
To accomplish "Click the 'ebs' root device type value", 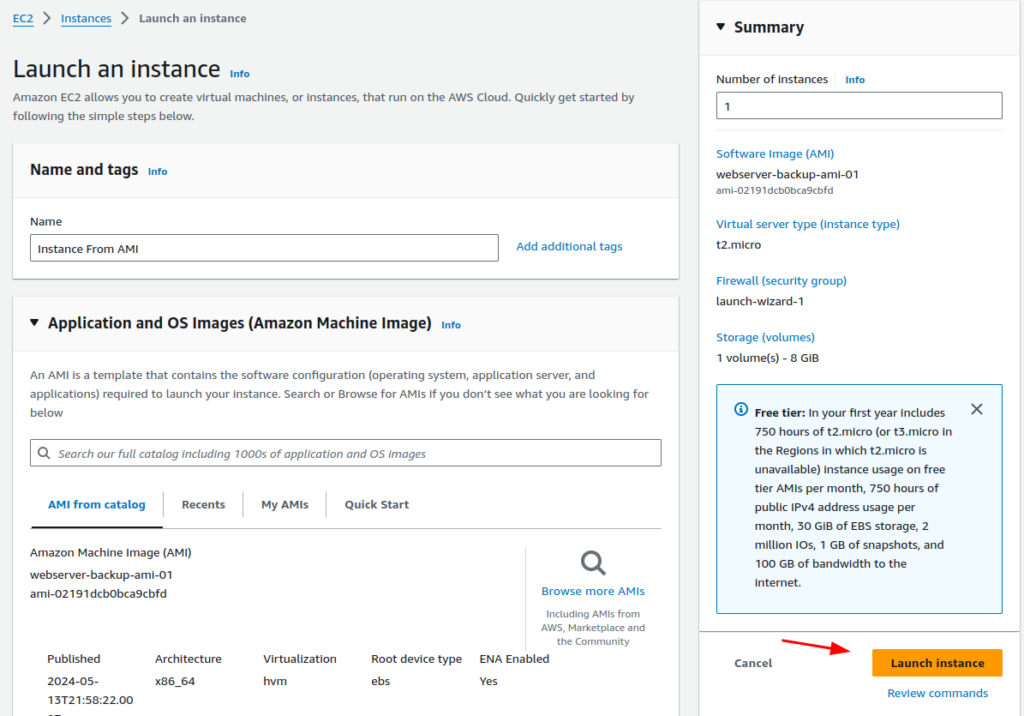I will click(381, 681).
